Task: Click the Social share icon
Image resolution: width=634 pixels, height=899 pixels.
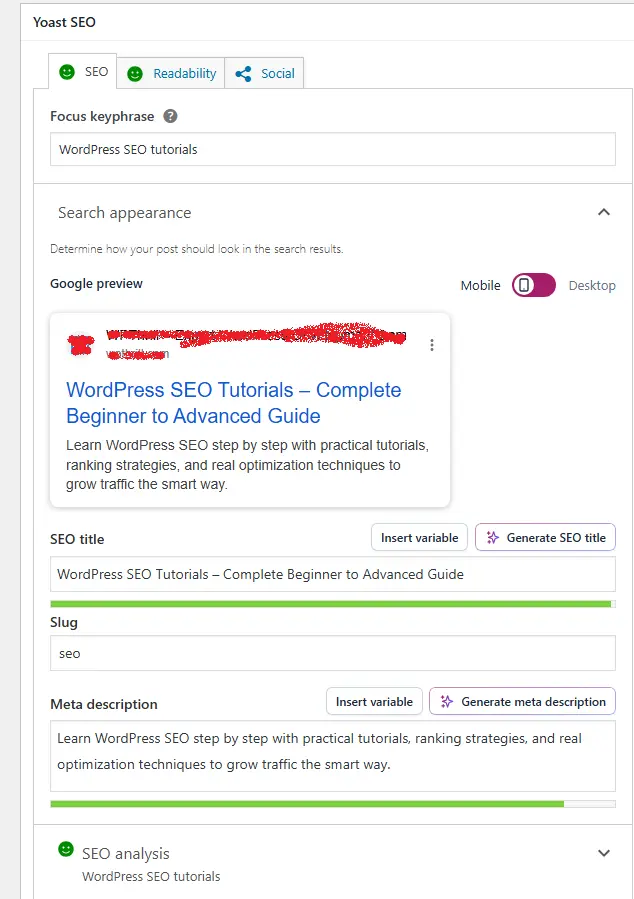Action: 243,73
